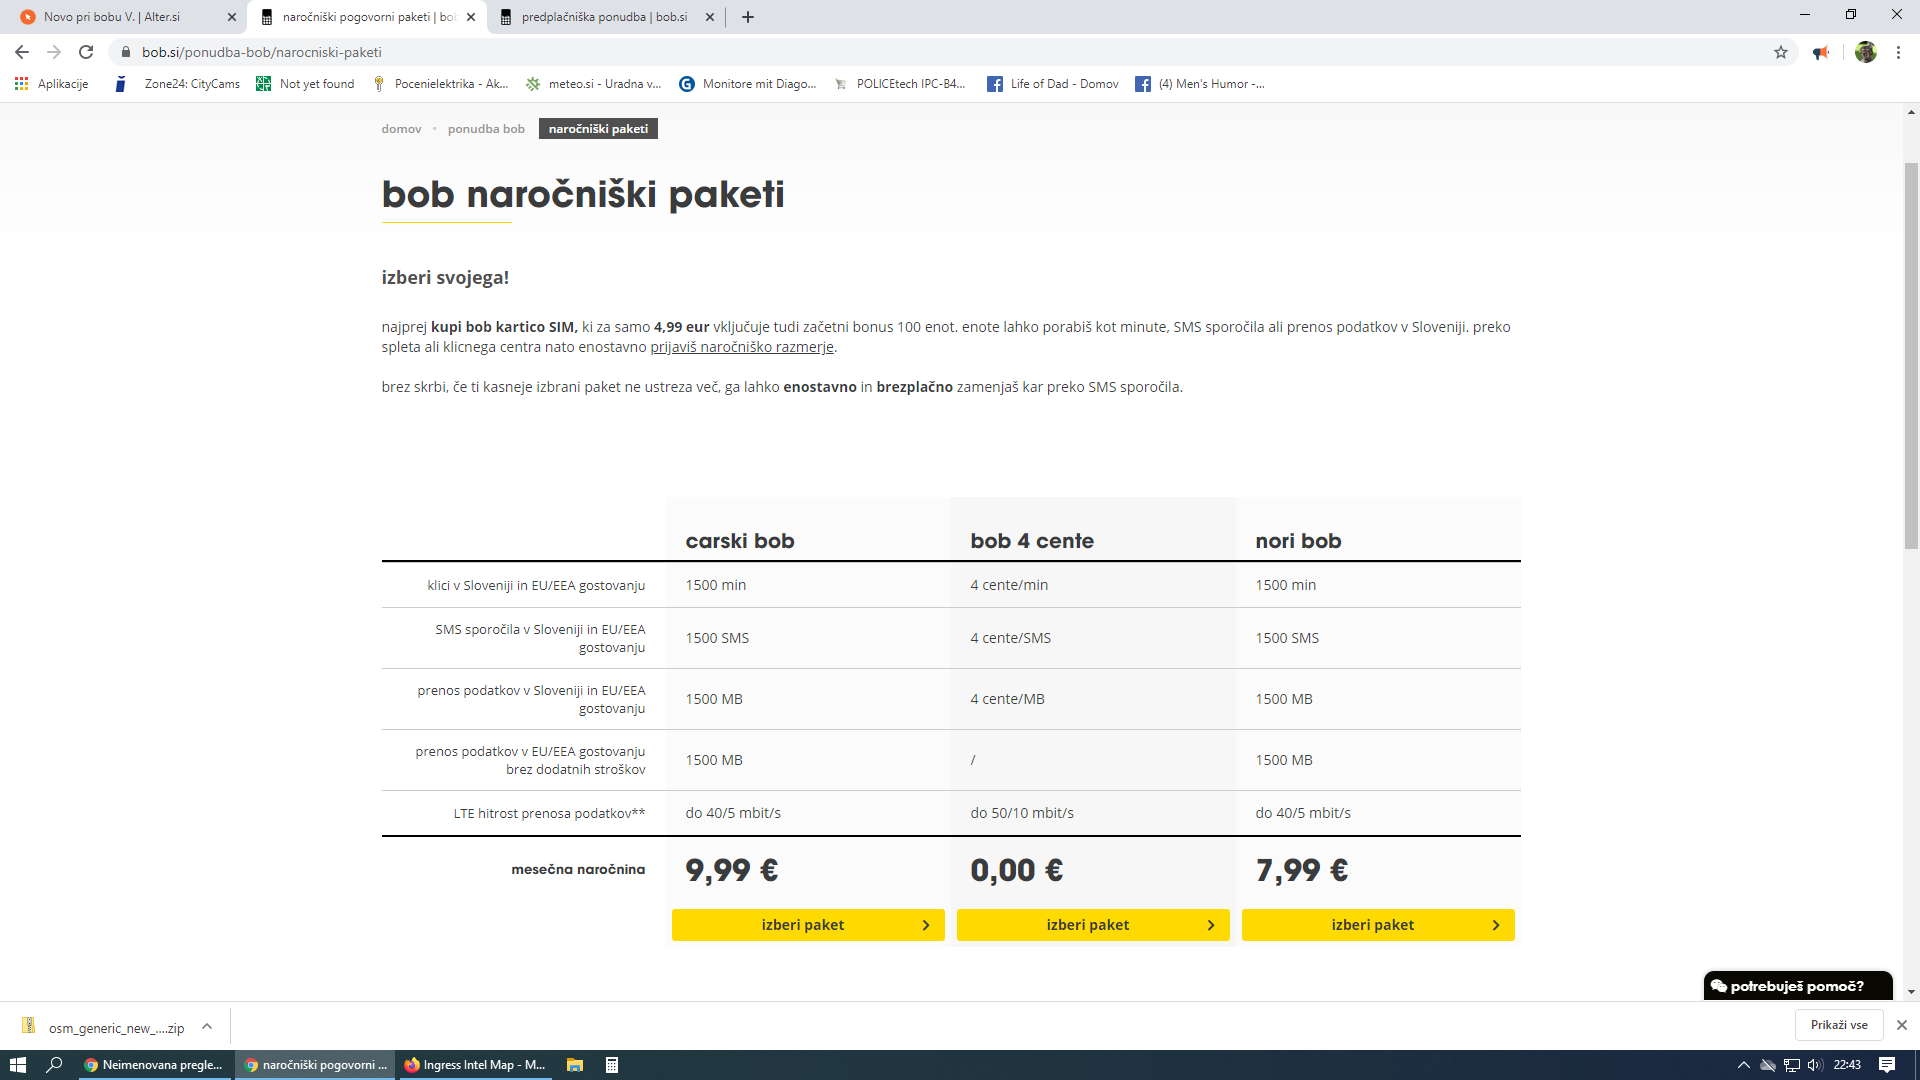1920x1080 pixels.
Task: Open Zone24: CityCams bookmark
Action: pyautogui.click(x=177, y=84)
